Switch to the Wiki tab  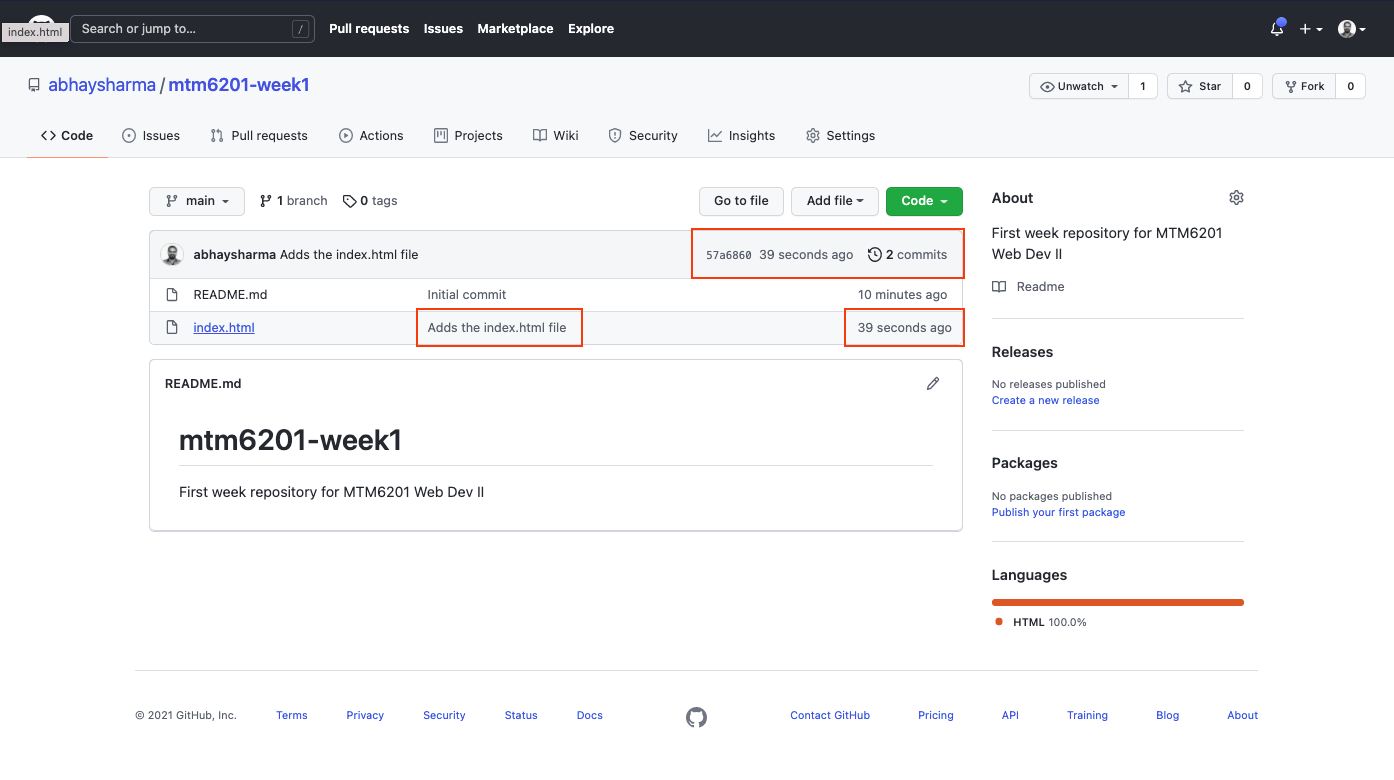556,136
